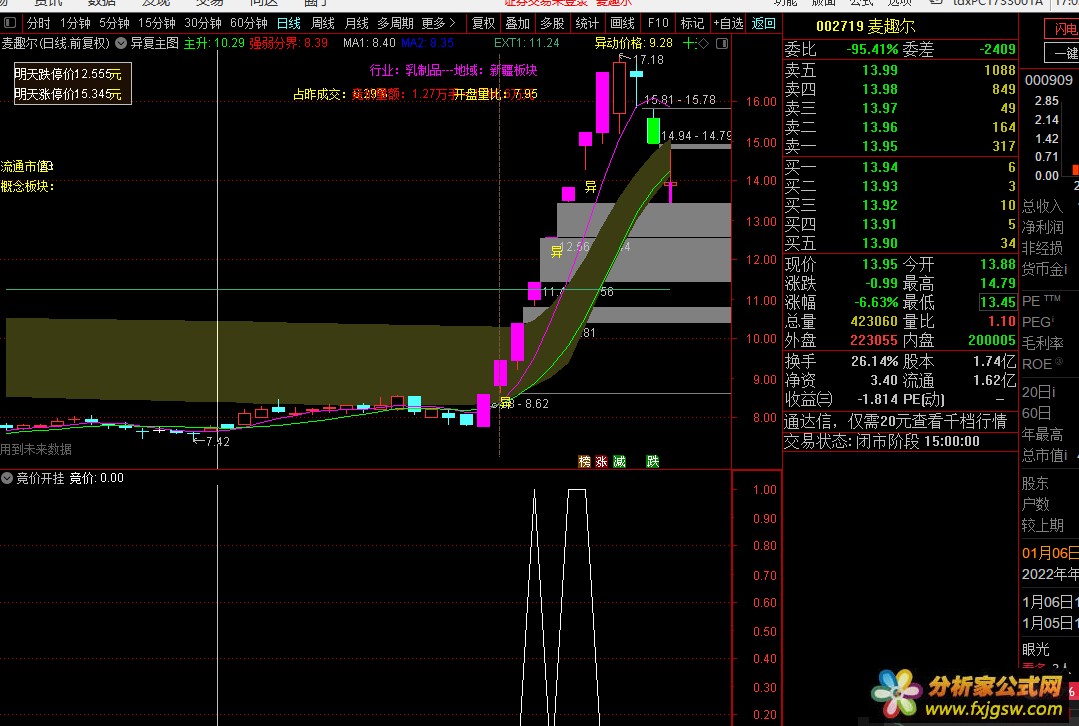Select the 日线 daily period
Viewport: 1079px width, 726px height.
click(289, 23)
